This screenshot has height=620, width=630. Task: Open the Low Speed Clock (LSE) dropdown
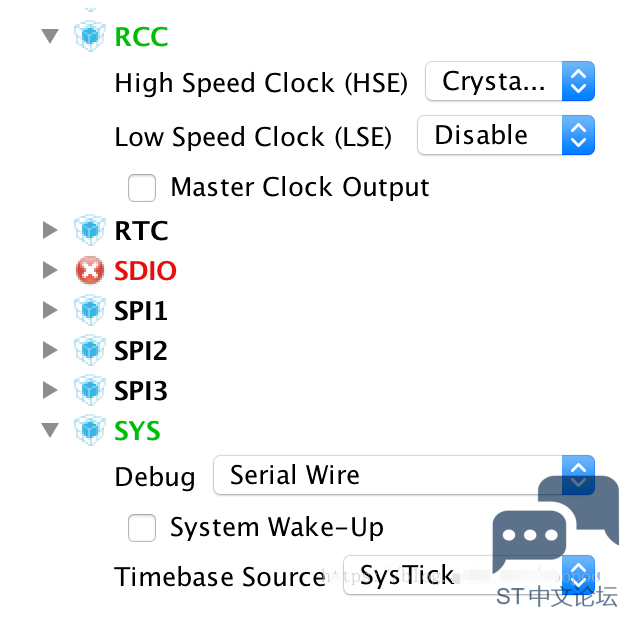[506, 135]
